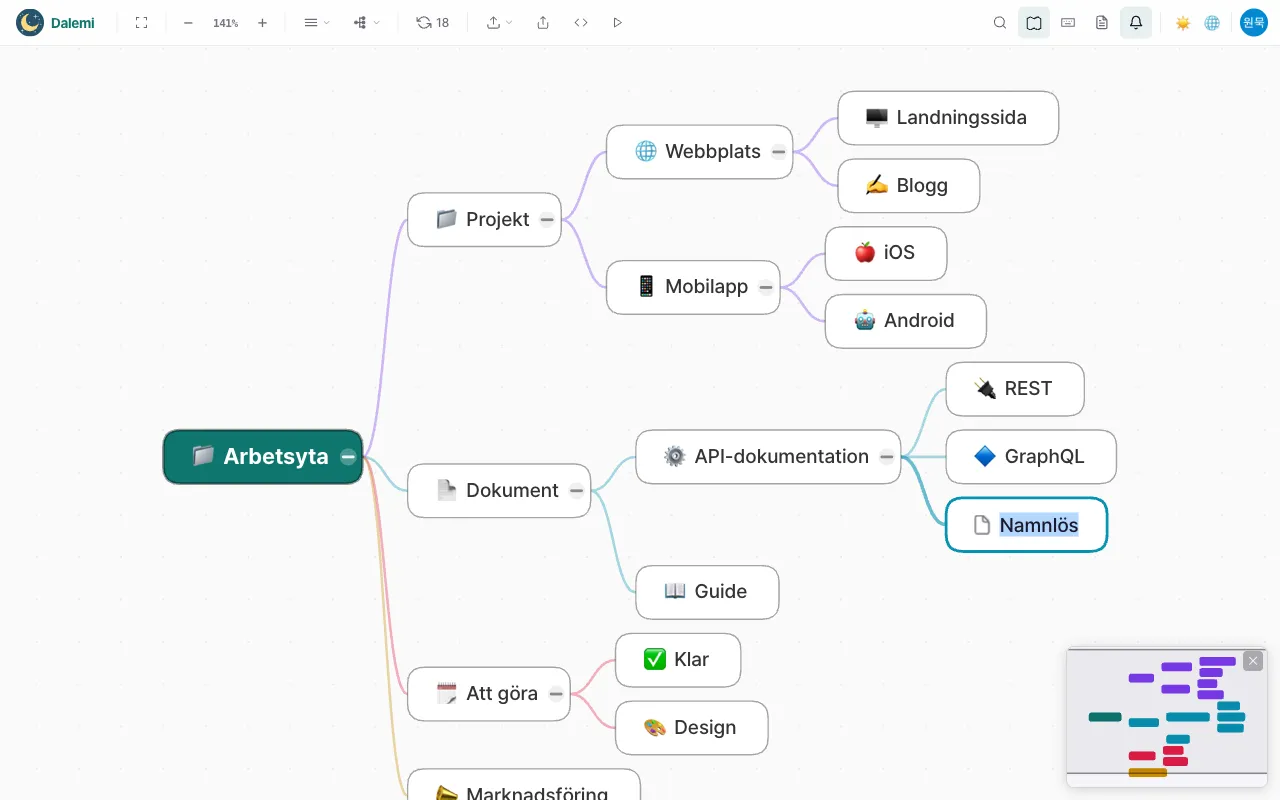Open the layout structure dropdown

(366, 22)
